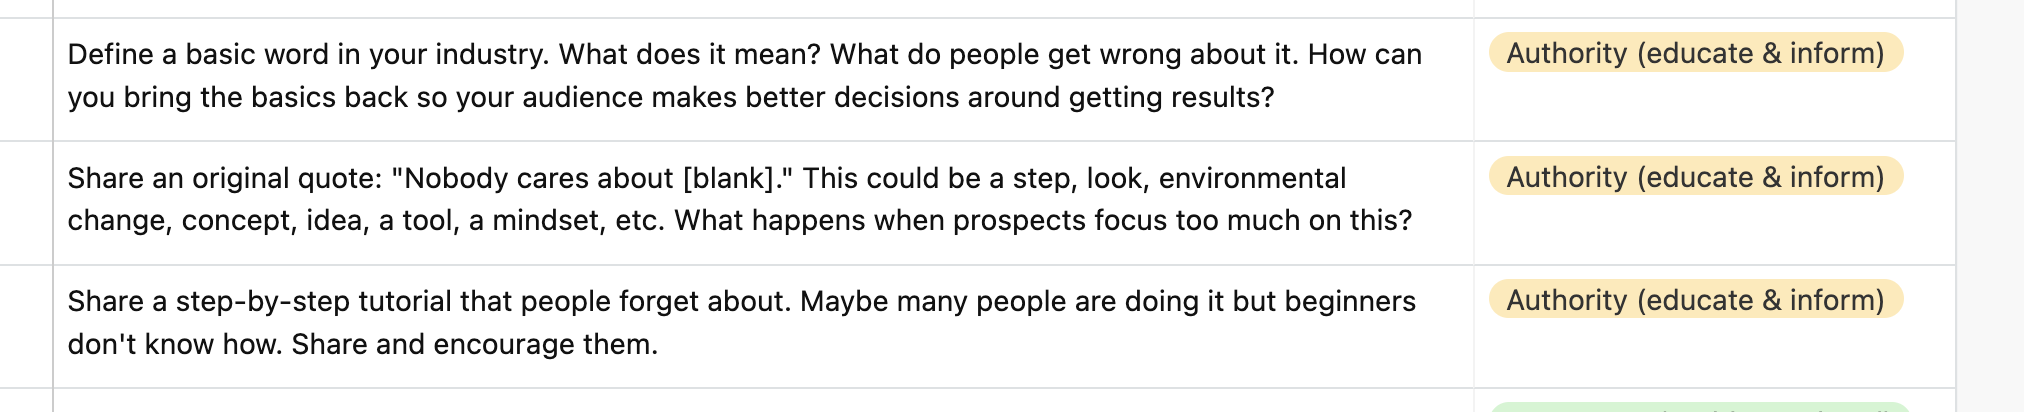Click the partially visible green tag at bottom
The image size is (2024, 412).
1700,407
